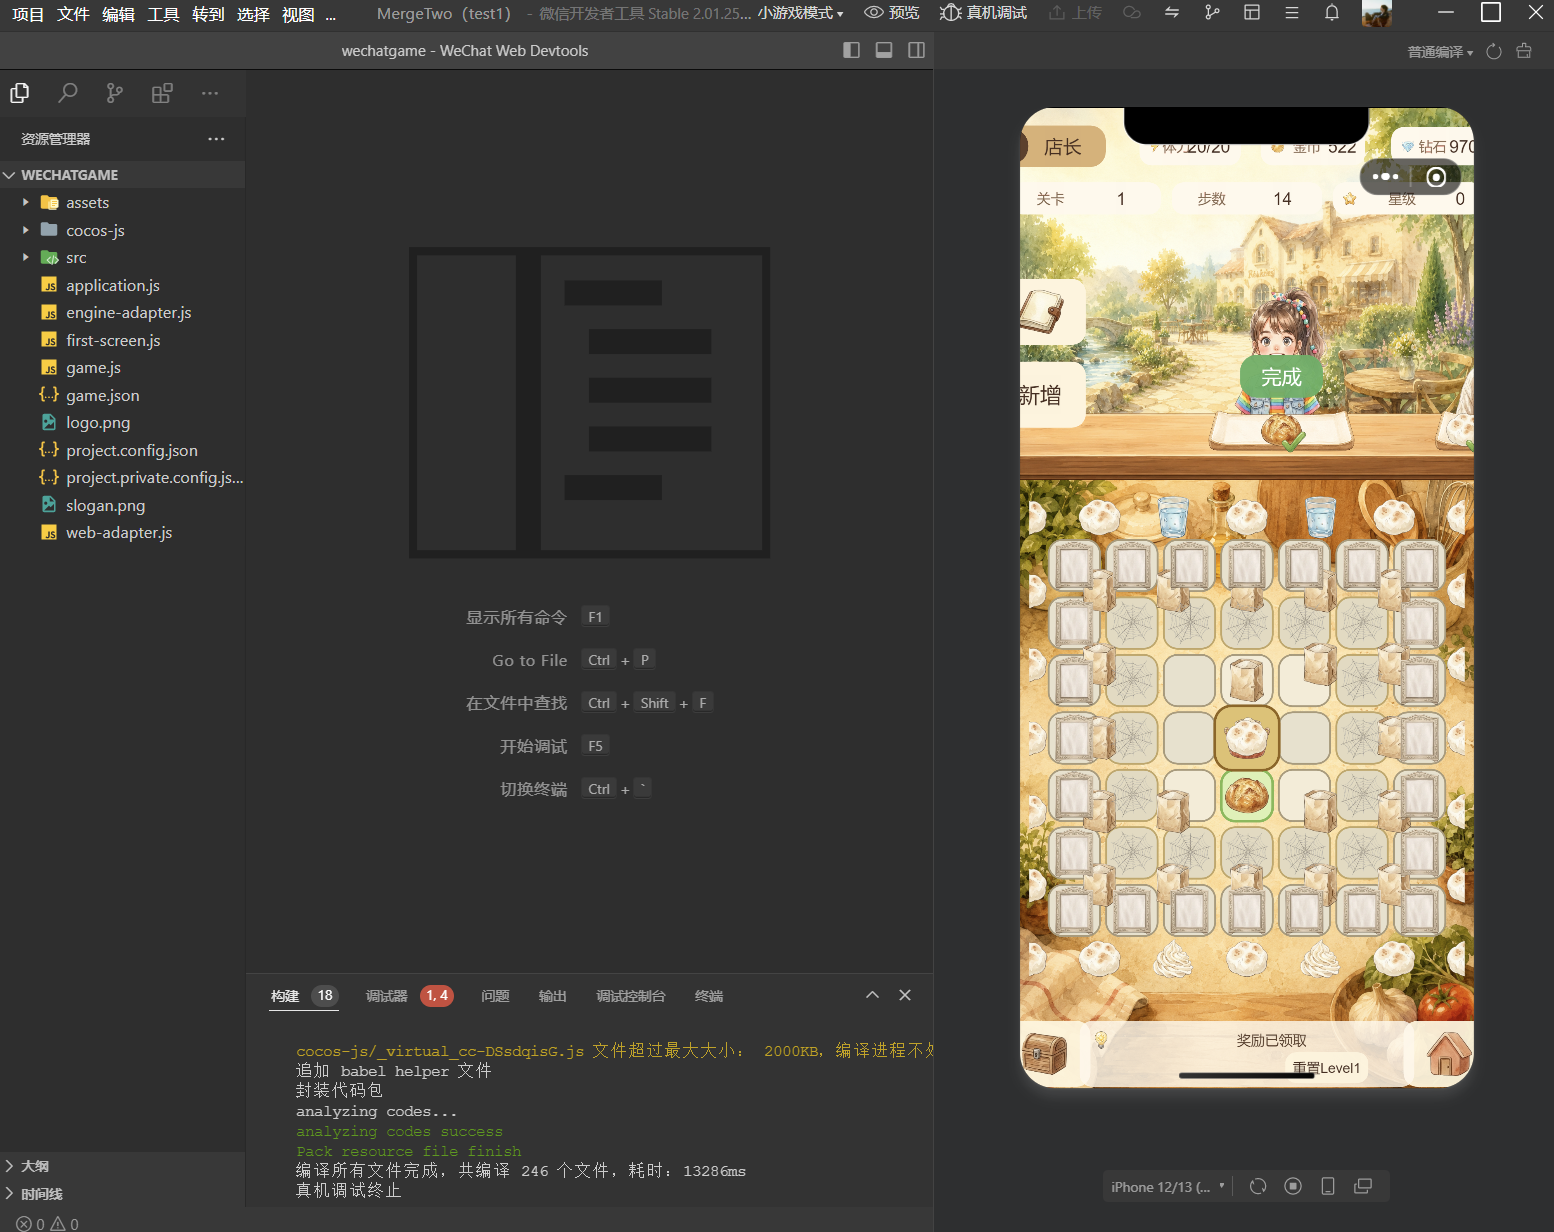Open the Search icon in the sidebar

pos(68,93)
